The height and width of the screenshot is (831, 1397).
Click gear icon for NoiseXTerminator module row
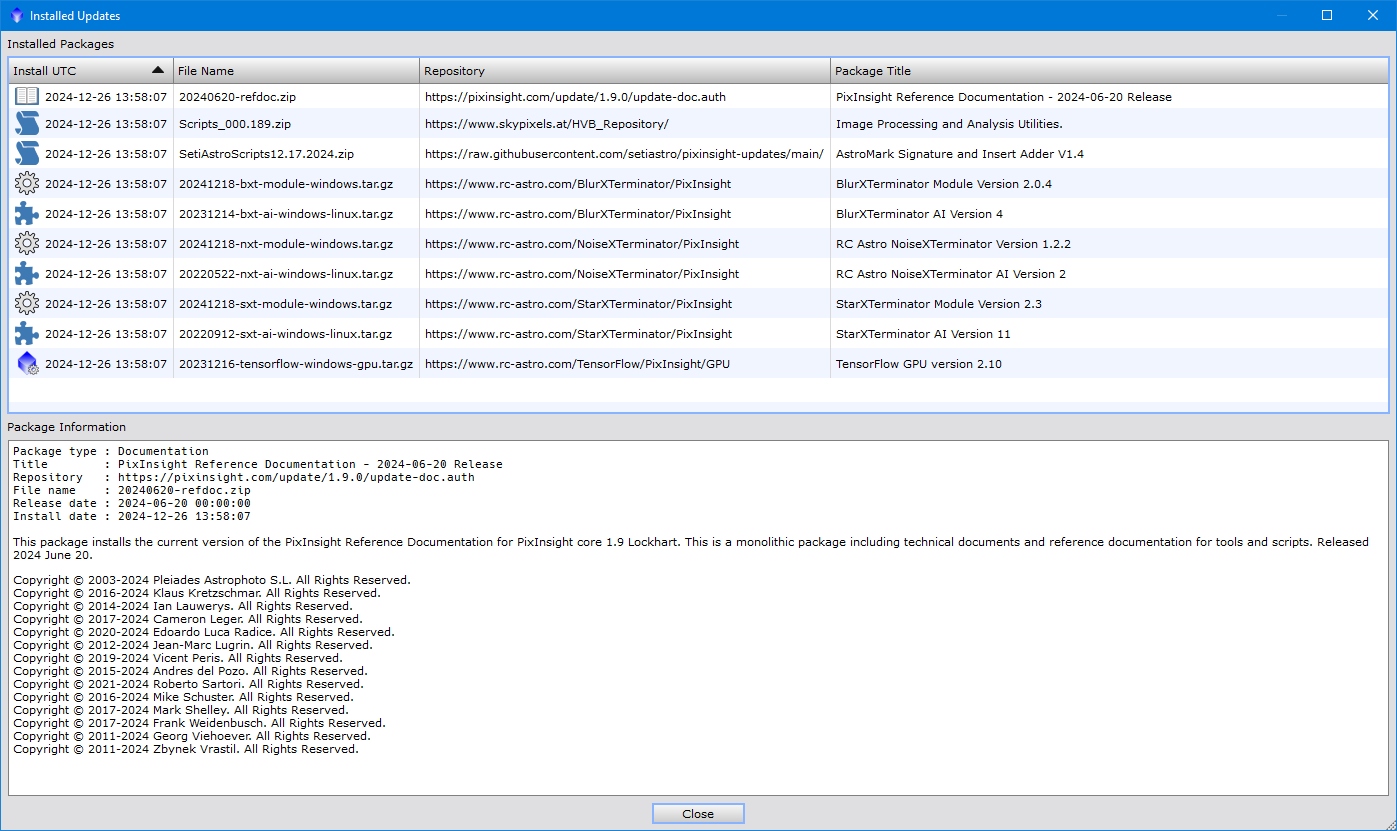[27, 244]
